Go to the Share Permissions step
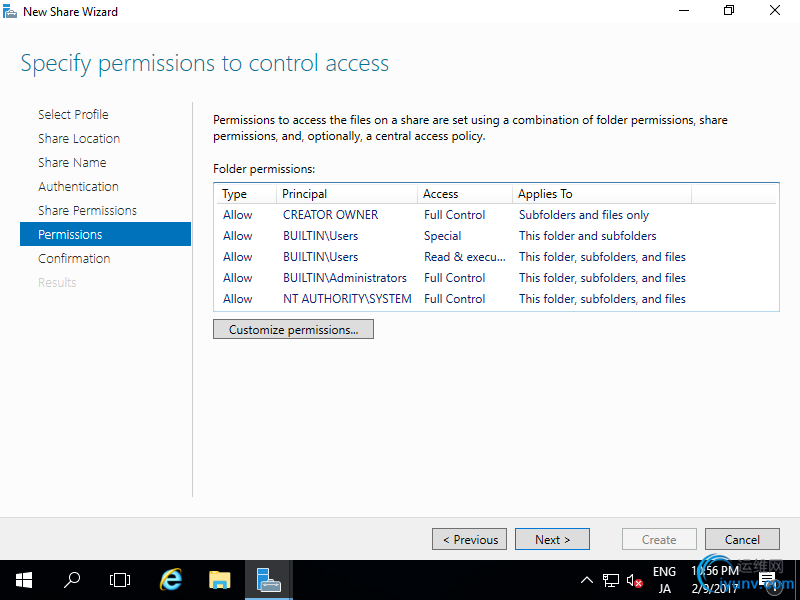The width and height of the screenshot is (800, 600). (87, 210)
